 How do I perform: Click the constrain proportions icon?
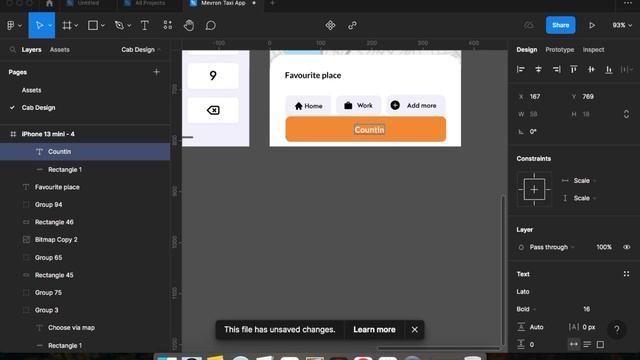coord(626,114)
